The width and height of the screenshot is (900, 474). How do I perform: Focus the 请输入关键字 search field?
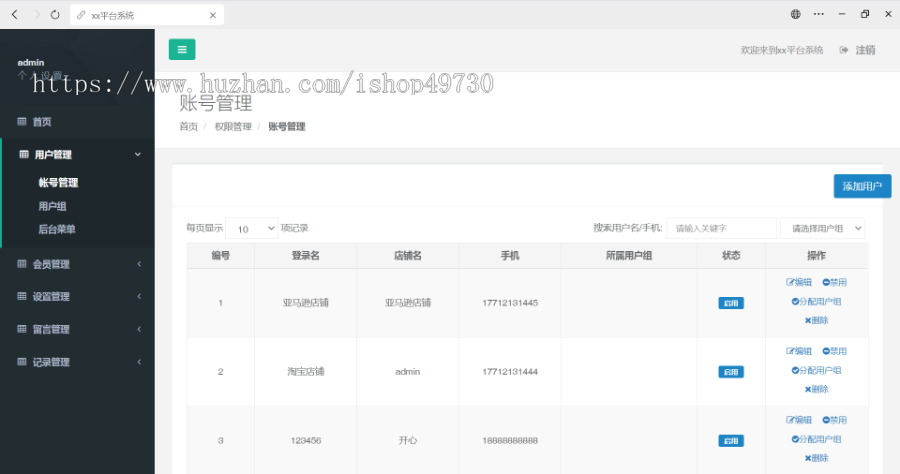tap(721, 228)
